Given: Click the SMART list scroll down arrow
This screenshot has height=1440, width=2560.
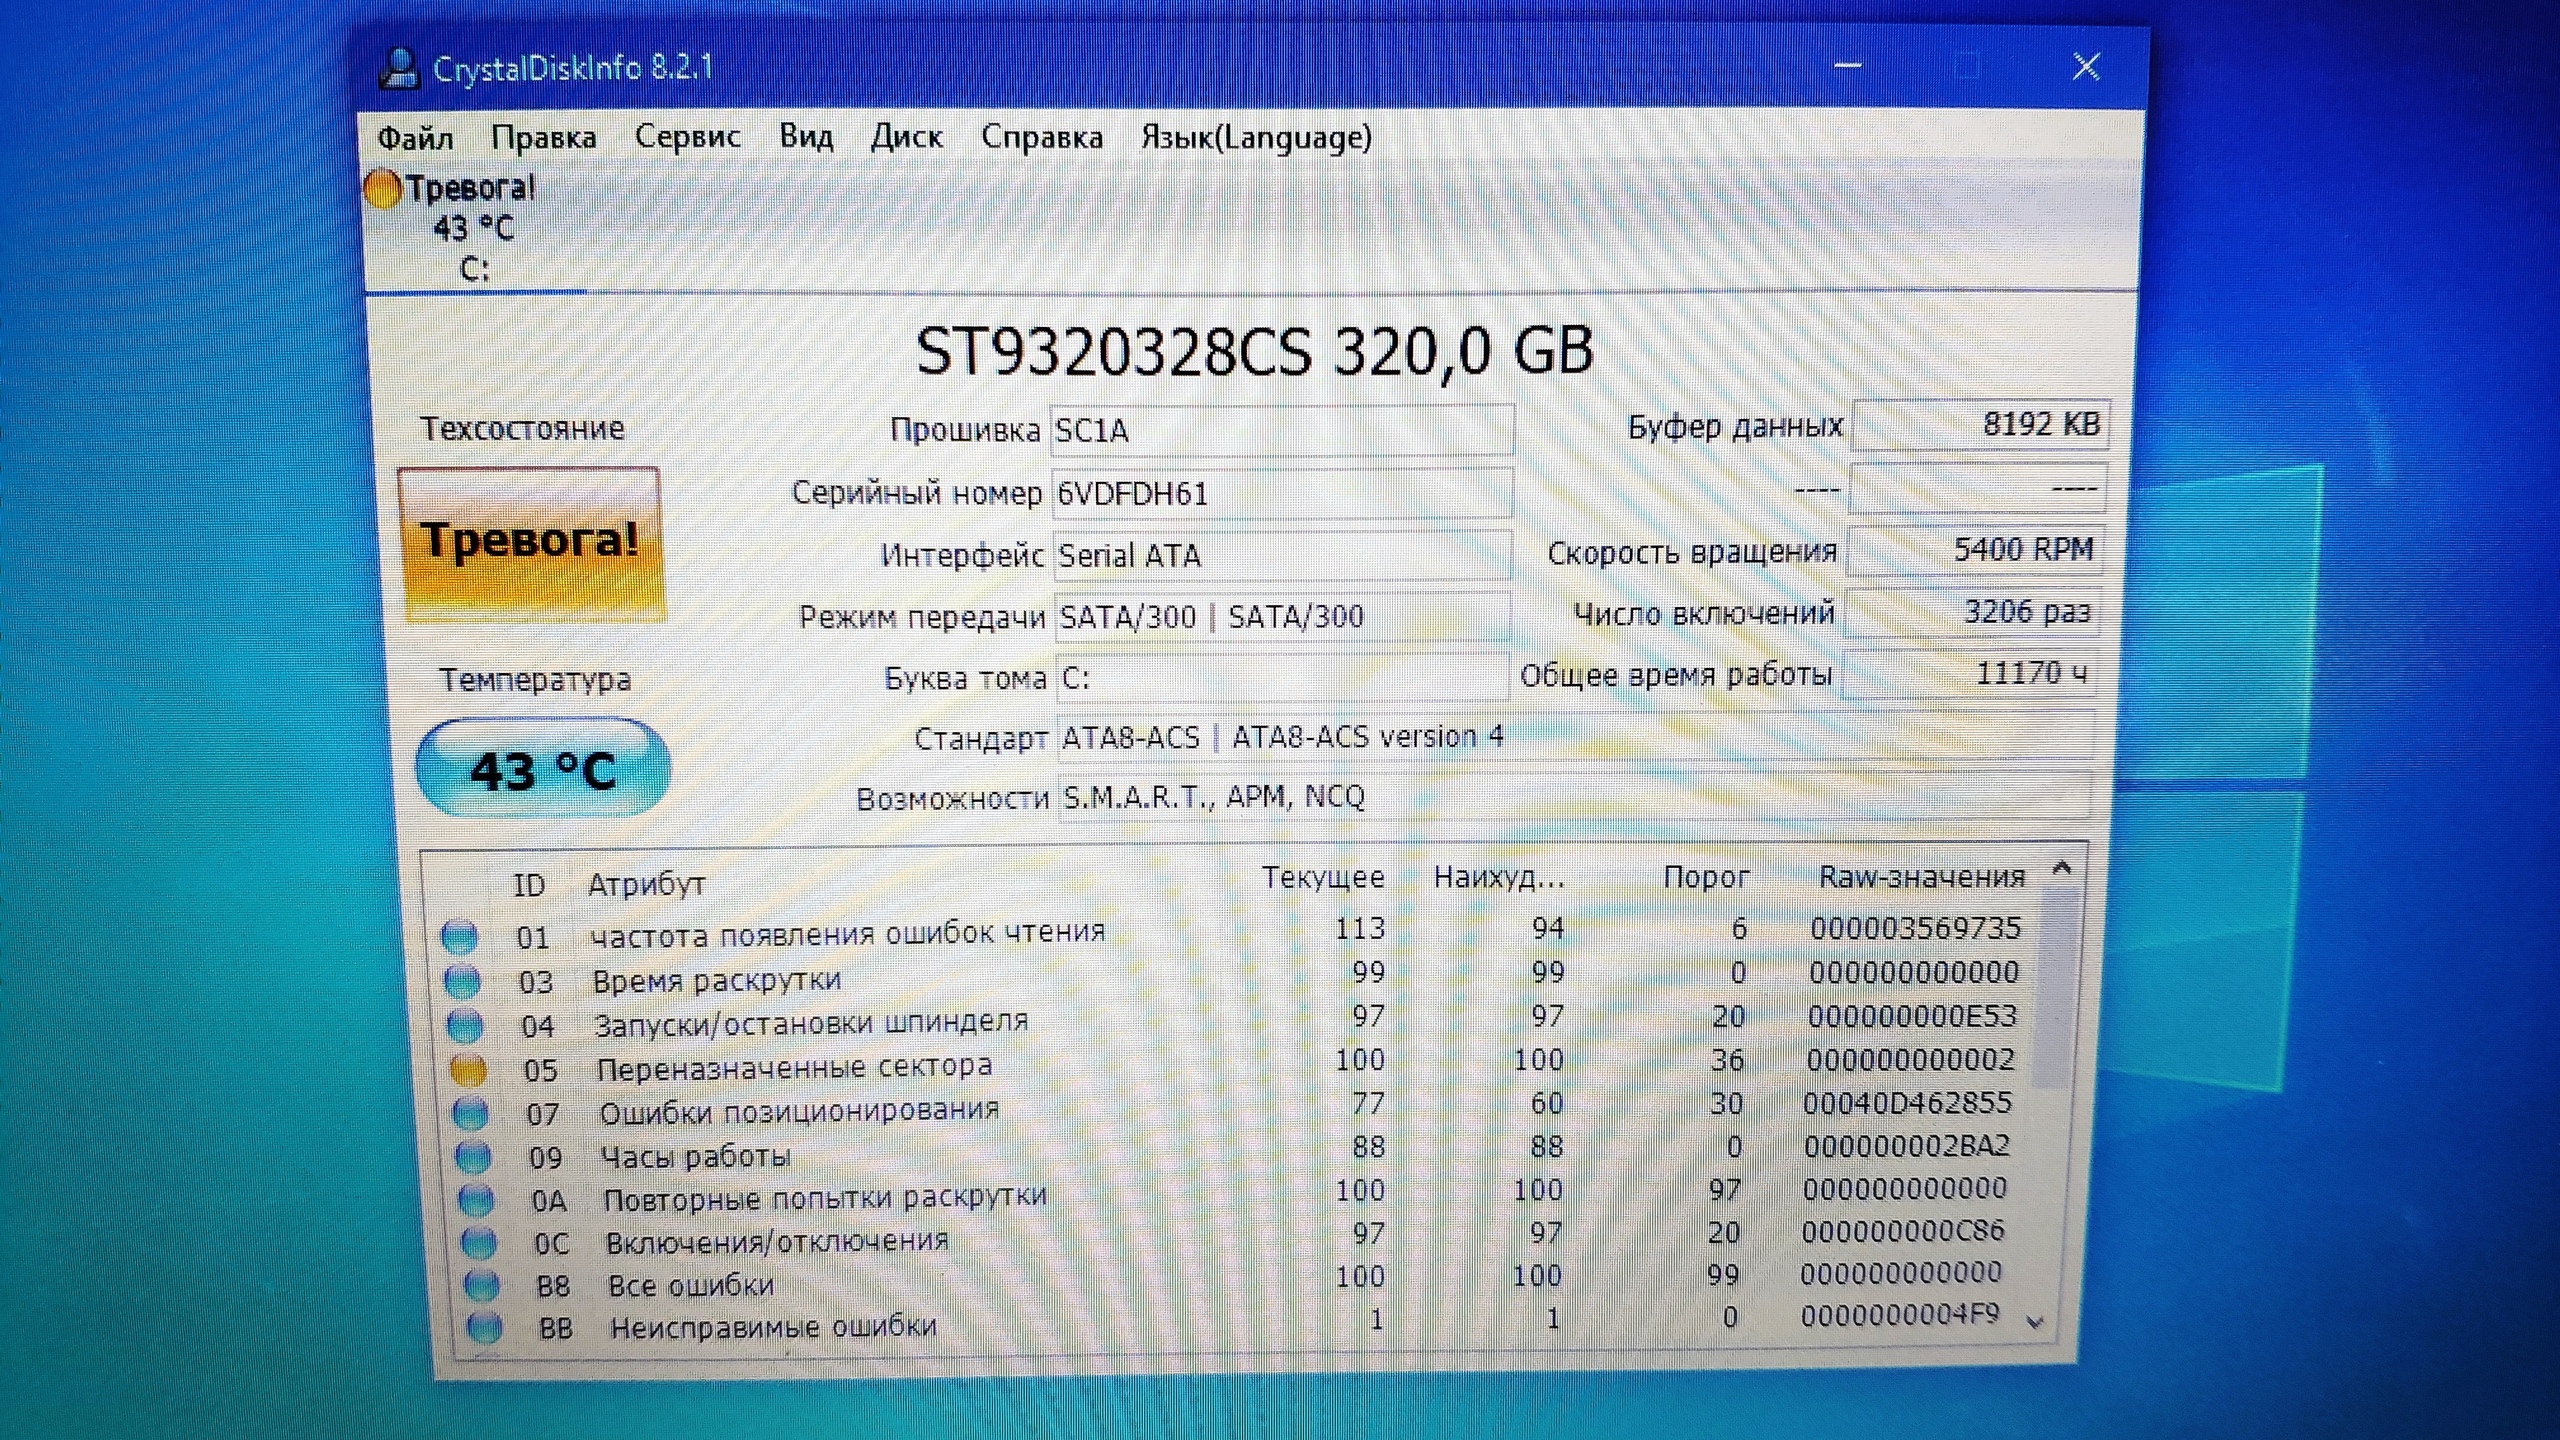Looking at the screenshot, I should (x=2034, y=1322).
